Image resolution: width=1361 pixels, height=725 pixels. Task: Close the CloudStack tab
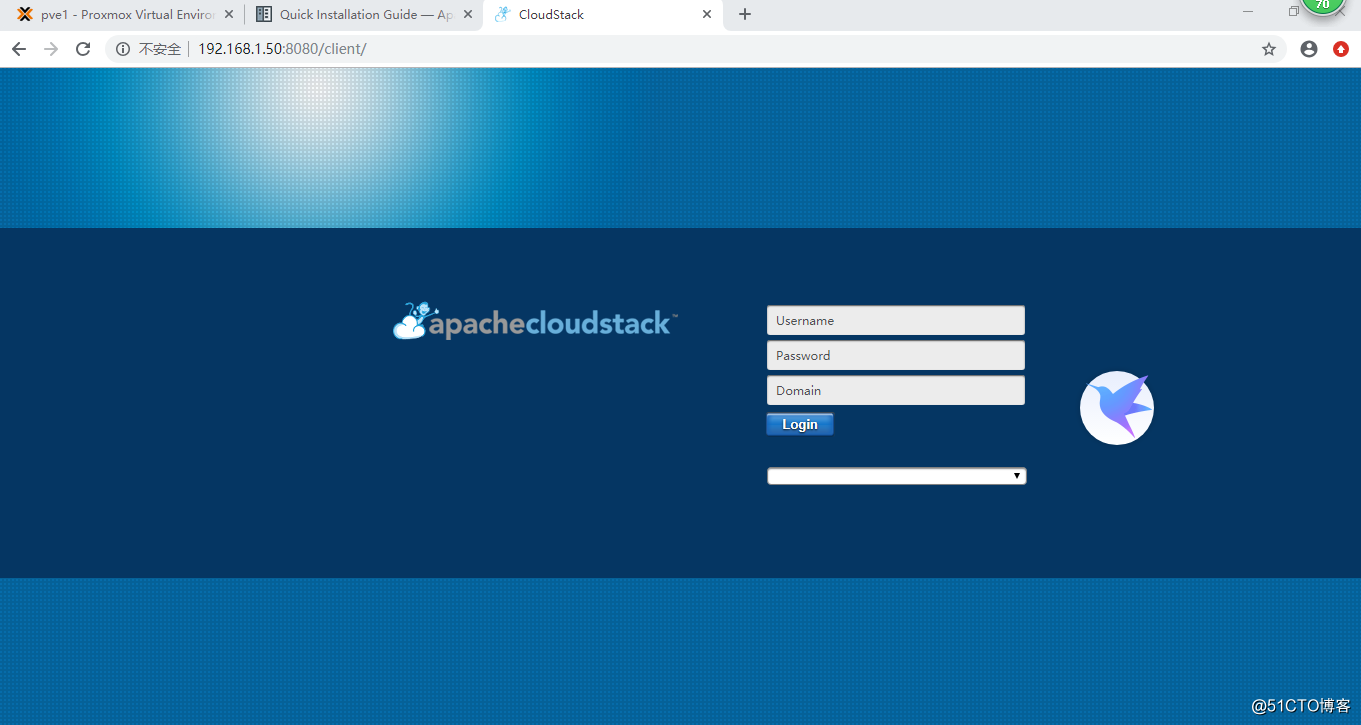tap(707, 15)
